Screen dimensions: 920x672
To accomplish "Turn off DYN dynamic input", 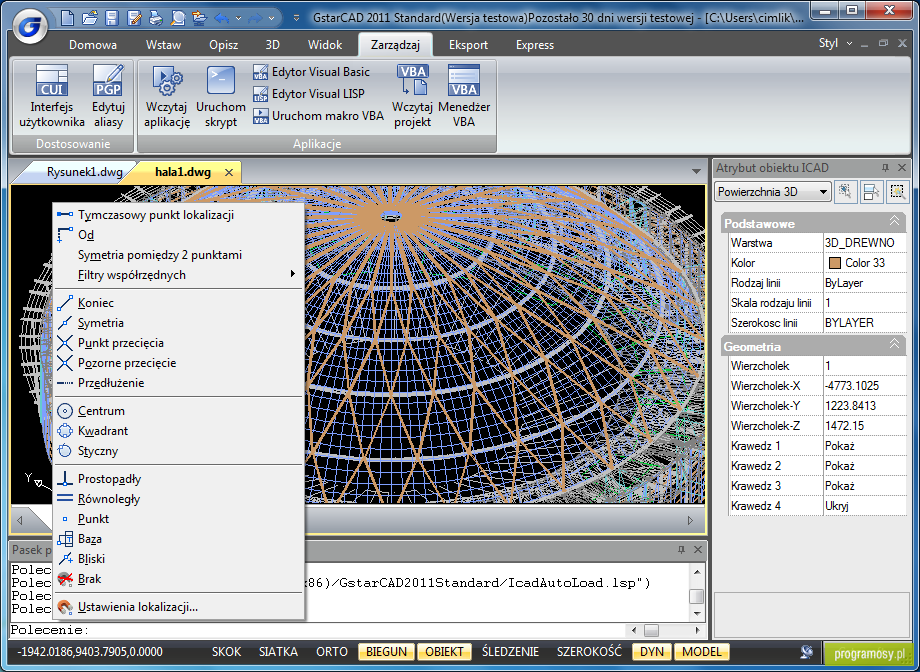I will [652, 652].
